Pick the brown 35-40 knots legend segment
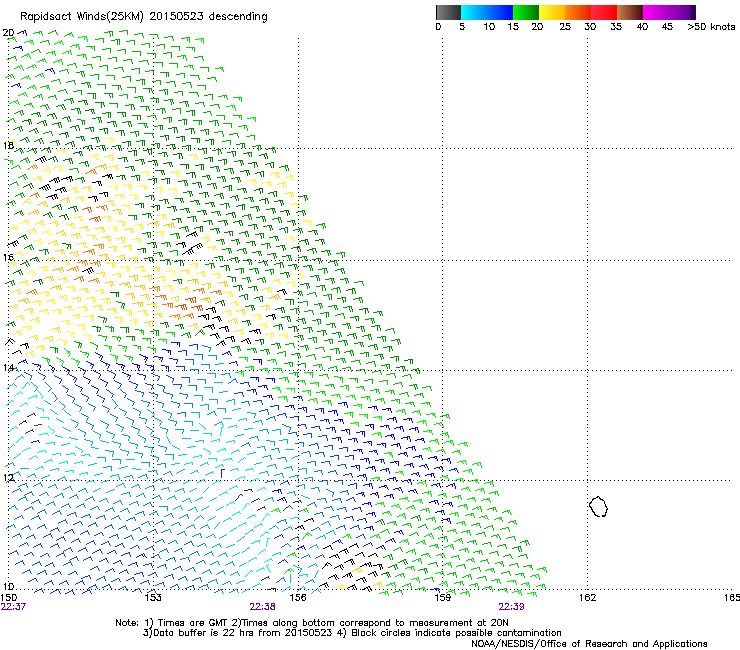The height and width of the screenshot is (650, 740). click(630, 12)
